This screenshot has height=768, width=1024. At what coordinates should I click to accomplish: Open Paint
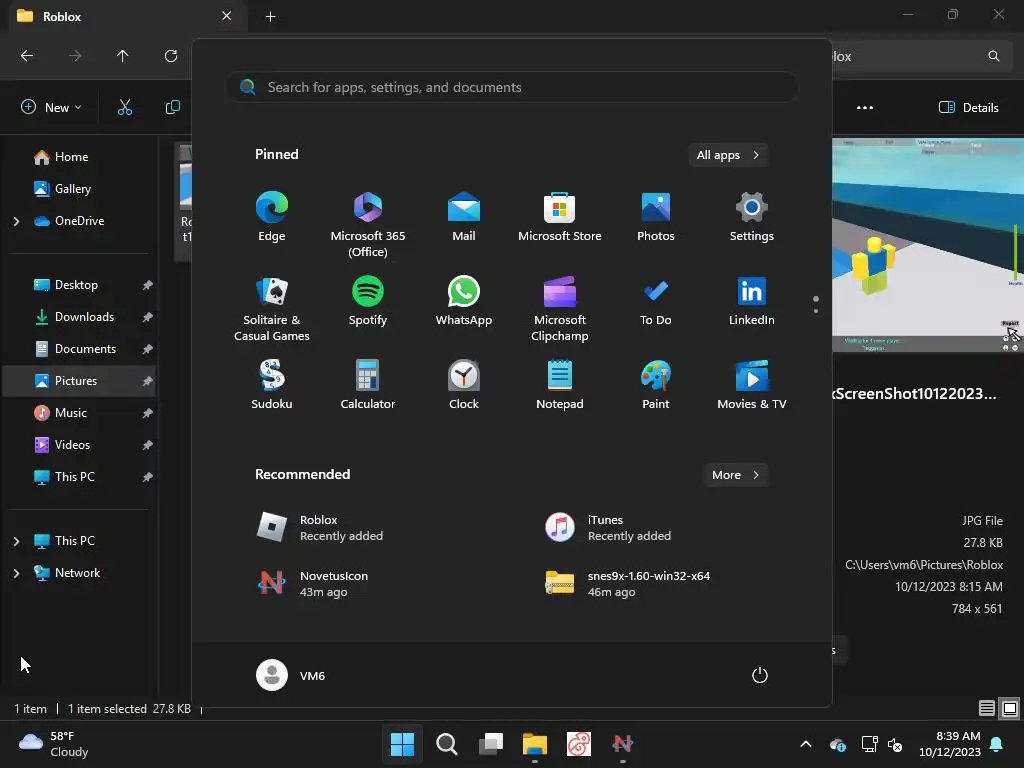pos(656,385)
